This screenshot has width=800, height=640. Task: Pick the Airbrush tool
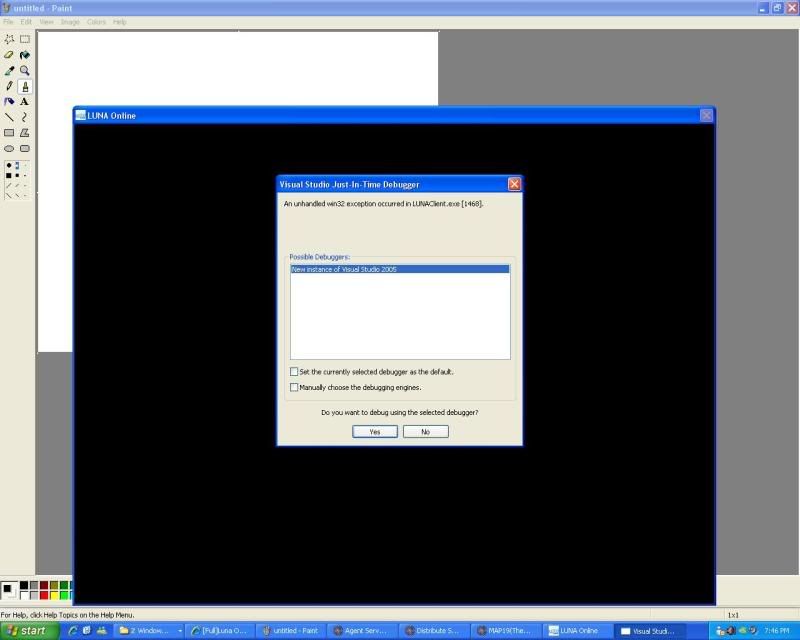[9, 102]
